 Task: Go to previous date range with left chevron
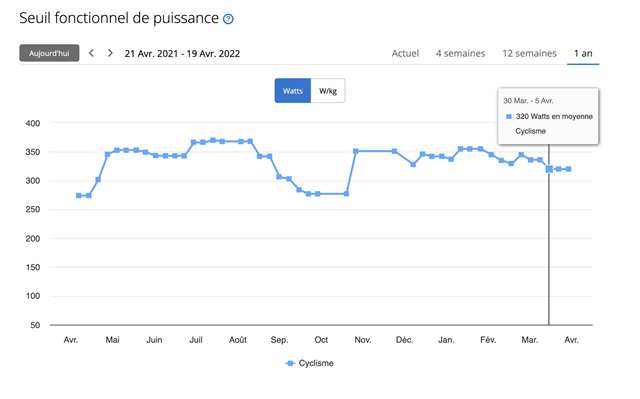click(x=91, y=53)
